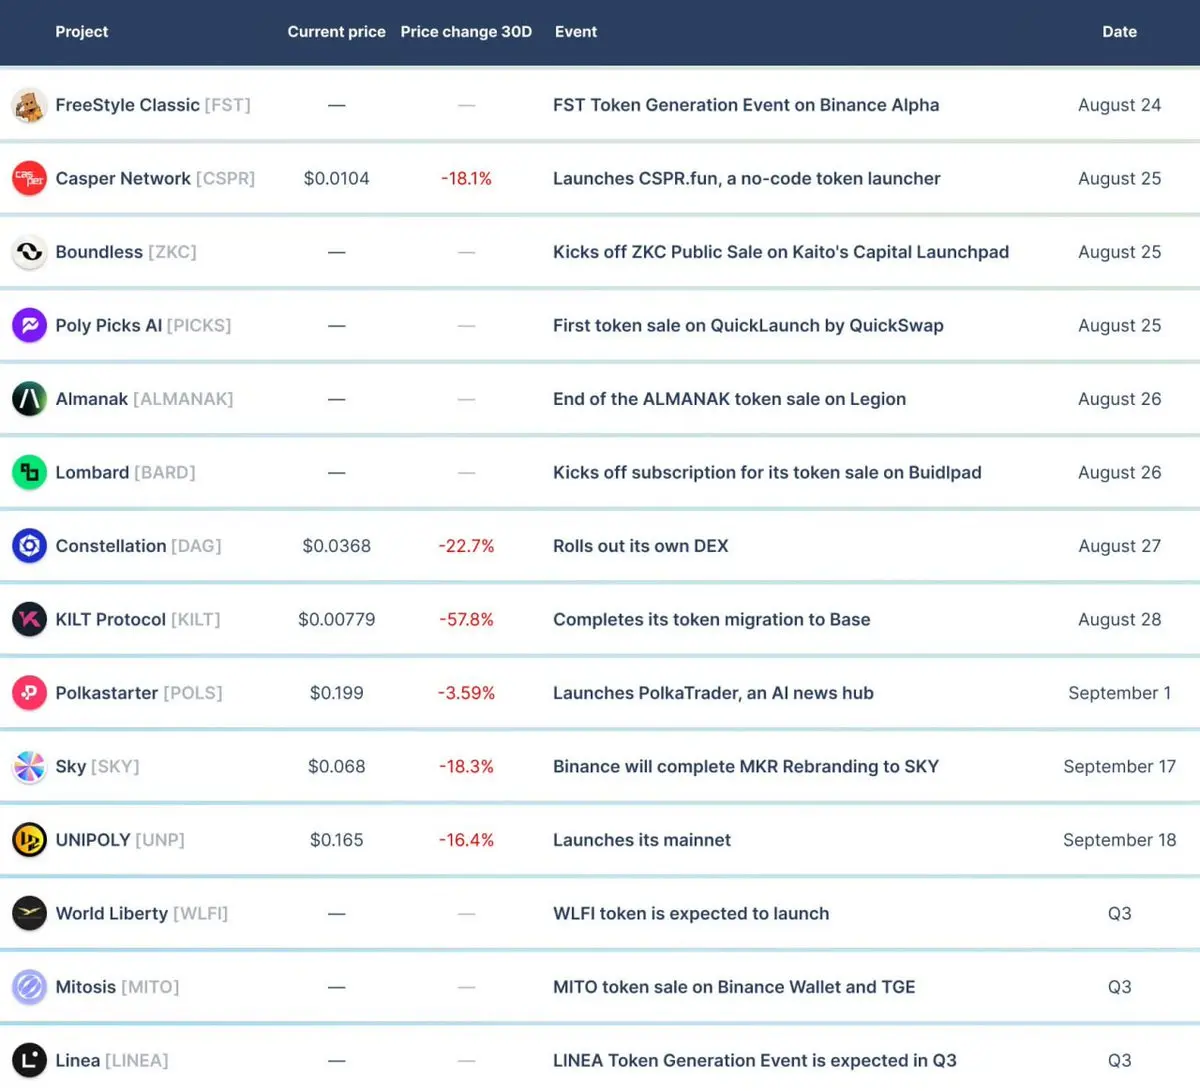1200x1091 pixels.
Task: Click the Date column header
Action: pyautogui.click(x=1119, y=32)
